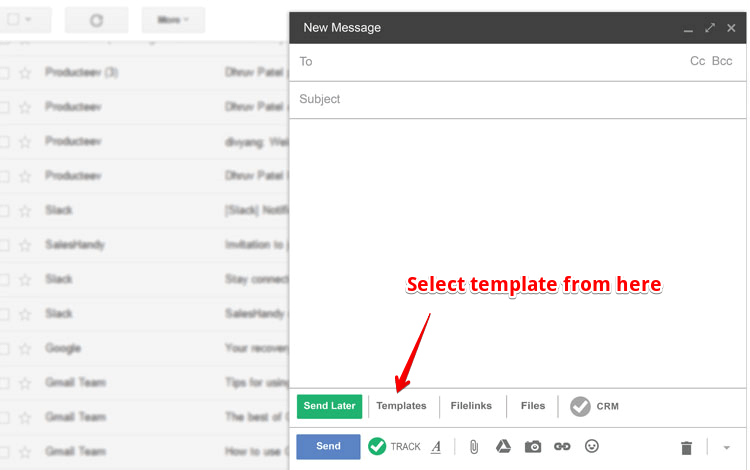The width and height of the screenshot is (750, 470).
Task: Attach files with the paperclip icon
Action: pyautogui.click(x=474, y=447)
